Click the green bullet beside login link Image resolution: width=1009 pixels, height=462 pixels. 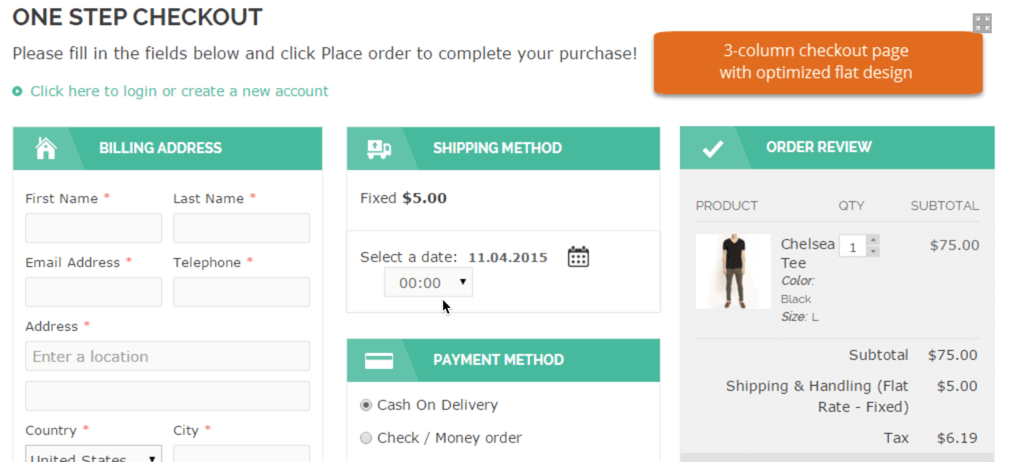[17, 92]
